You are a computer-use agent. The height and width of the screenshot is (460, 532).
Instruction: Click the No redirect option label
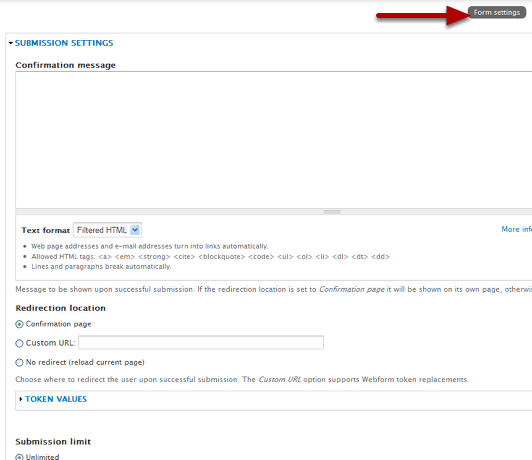pyautogui.click(x=85, y=362)
